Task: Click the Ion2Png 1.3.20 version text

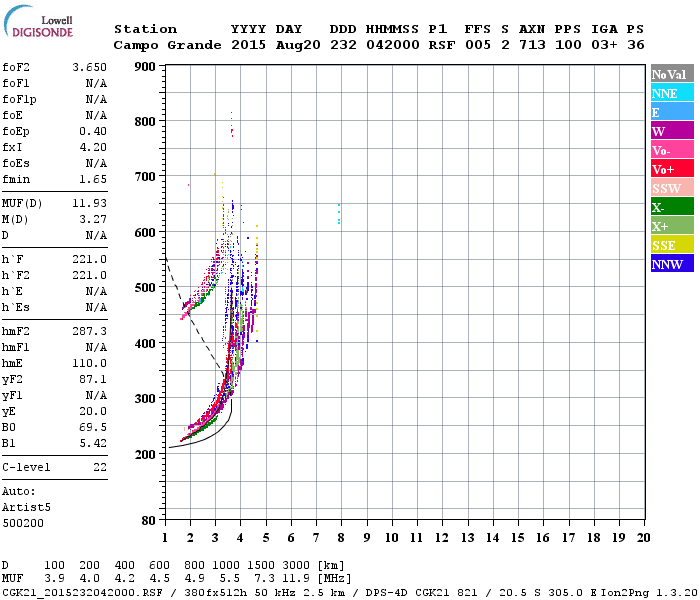Action: [649, 592]
